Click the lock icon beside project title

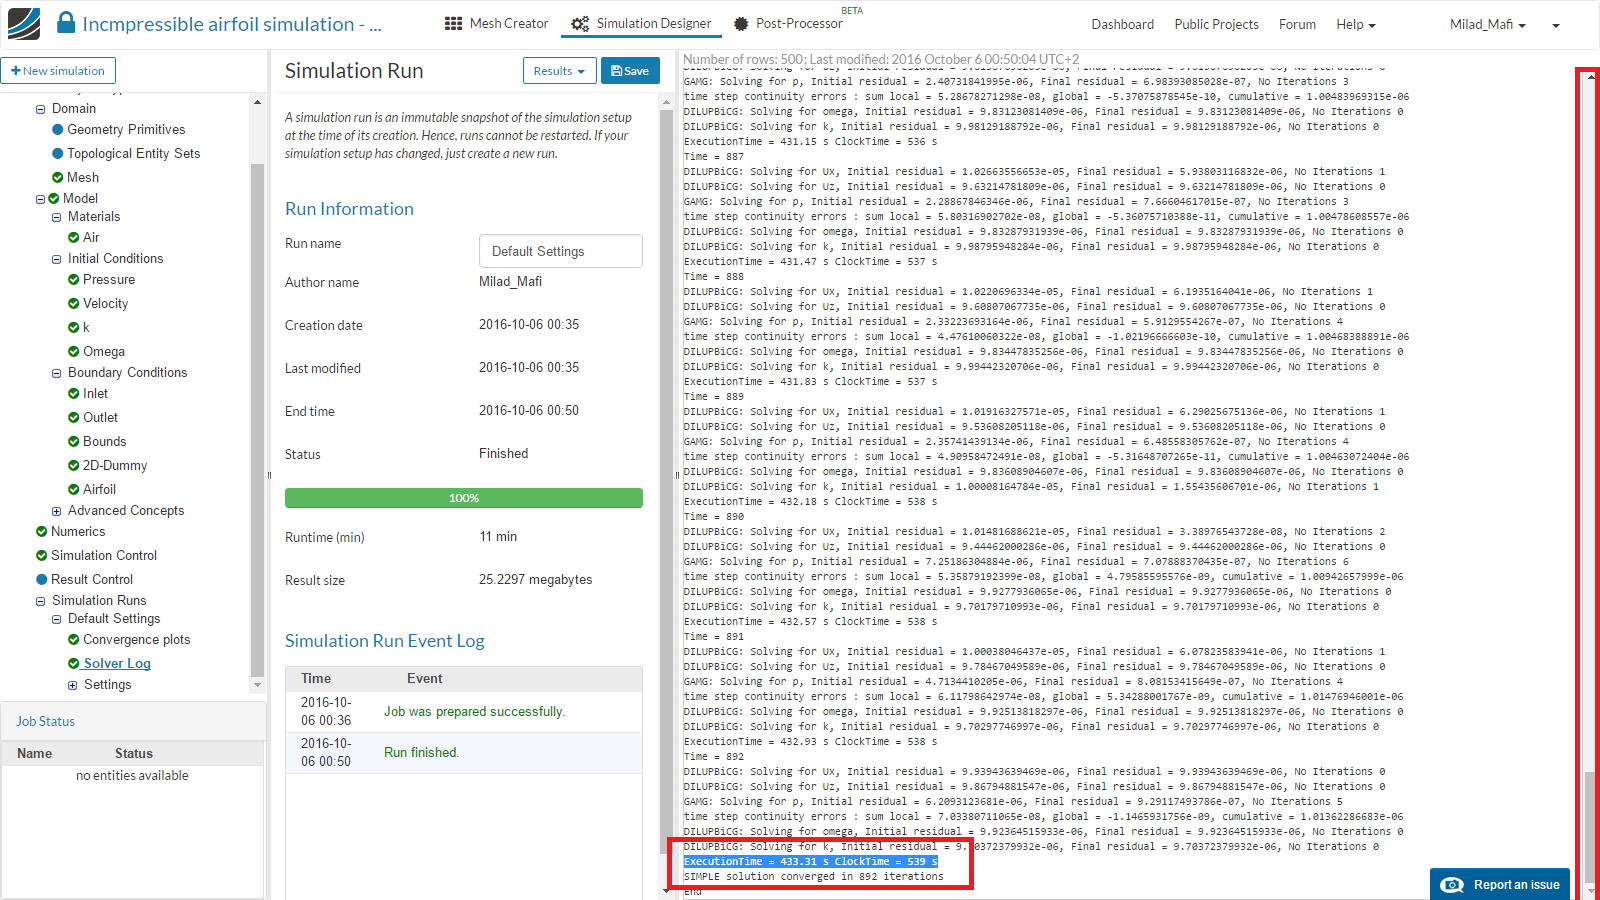pos(66,23)
